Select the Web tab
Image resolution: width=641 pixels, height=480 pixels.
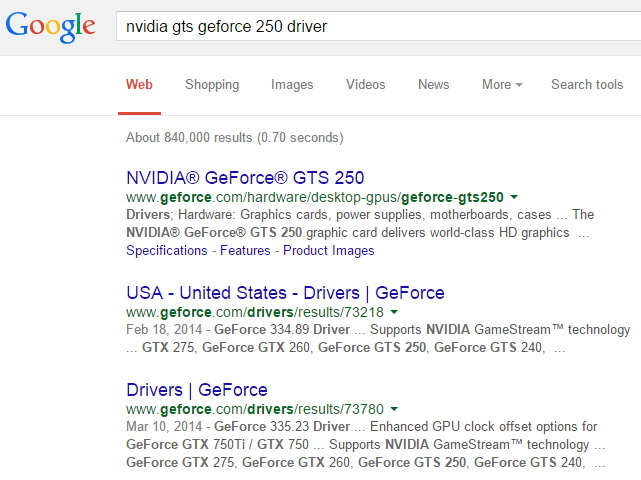pos(139,85)
